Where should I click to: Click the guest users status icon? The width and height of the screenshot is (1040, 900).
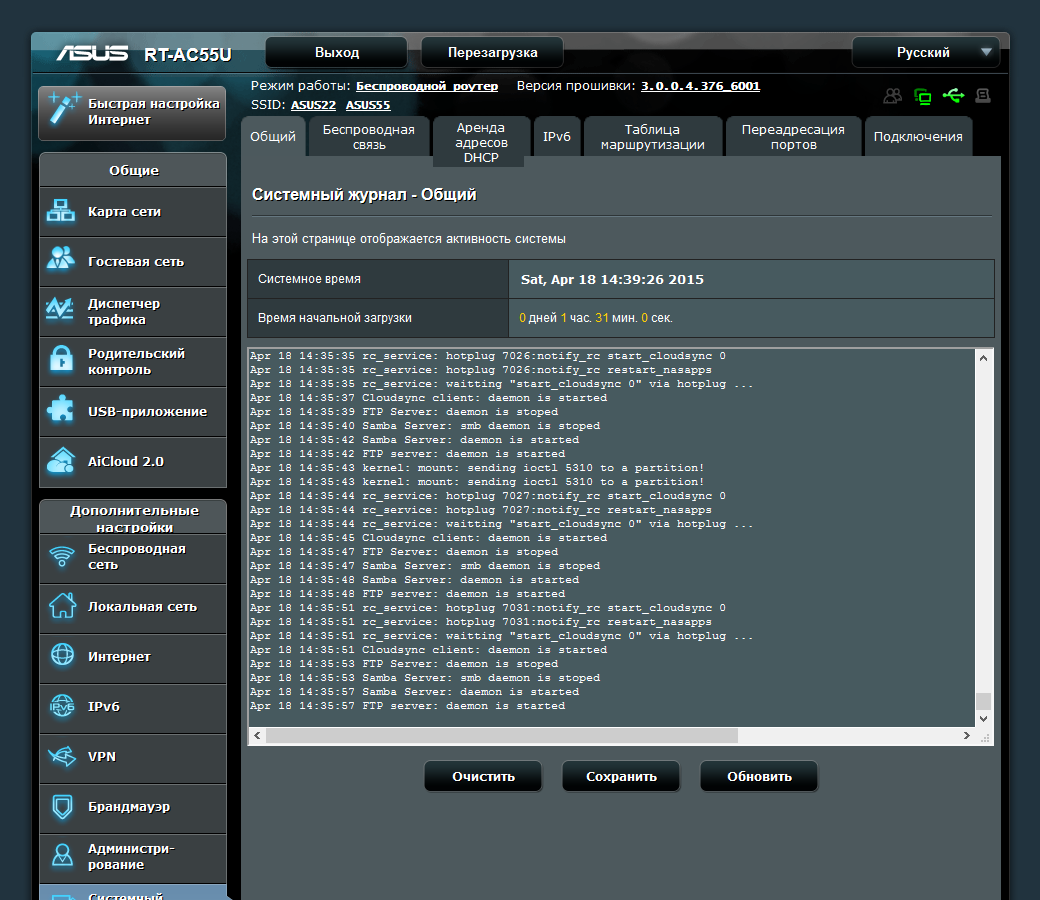pos(892,96)
